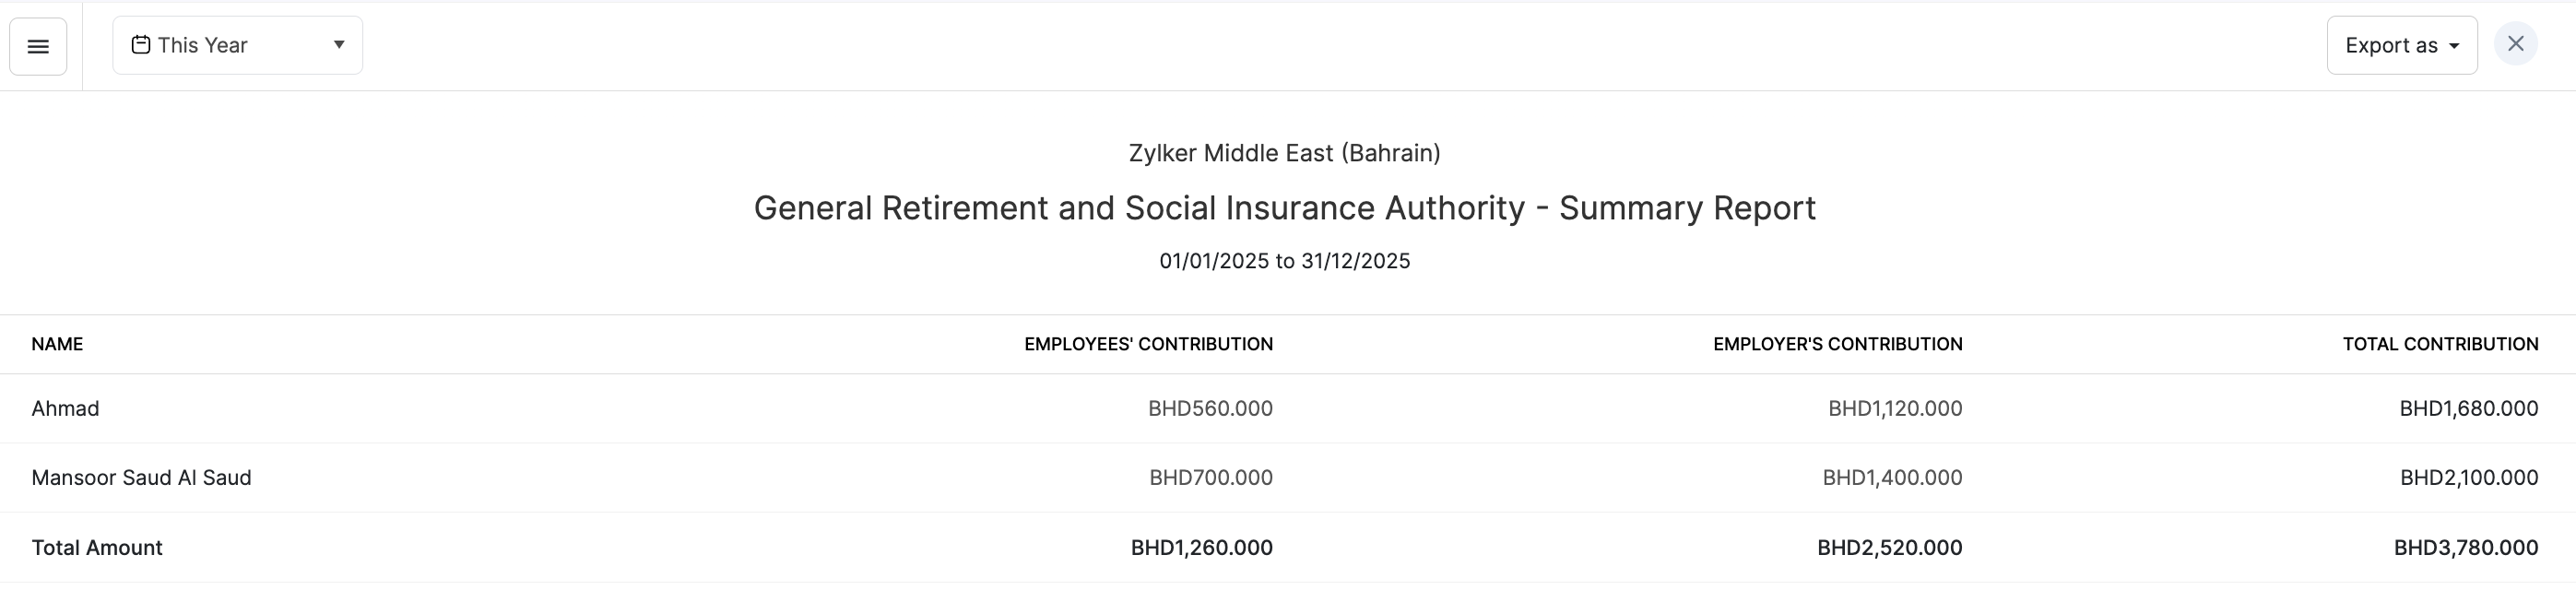Click Ahmad's employee contribution BHD560.000

coord(1210,409)
